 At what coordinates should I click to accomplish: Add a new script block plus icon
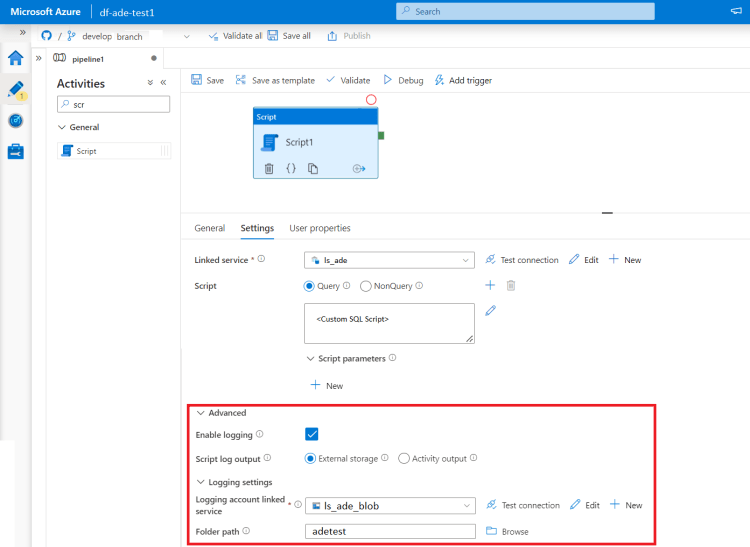click(490, 285)
